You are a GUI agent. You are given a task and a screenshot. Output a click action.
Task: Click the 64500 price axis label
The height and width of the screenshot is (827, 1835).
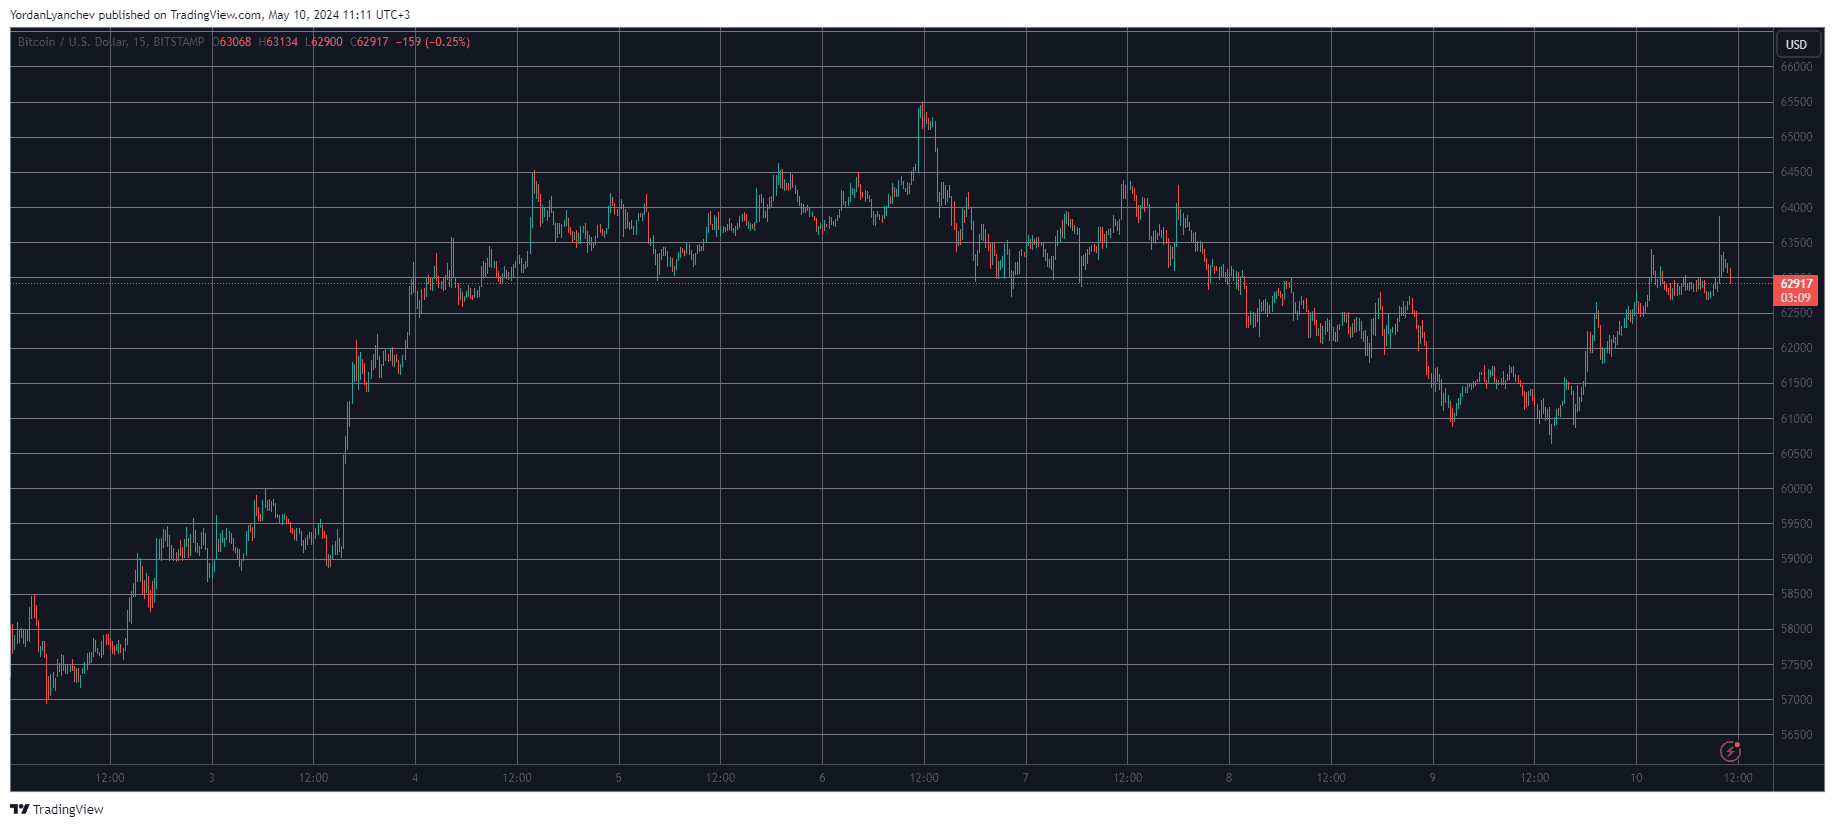click(1796, 172)
